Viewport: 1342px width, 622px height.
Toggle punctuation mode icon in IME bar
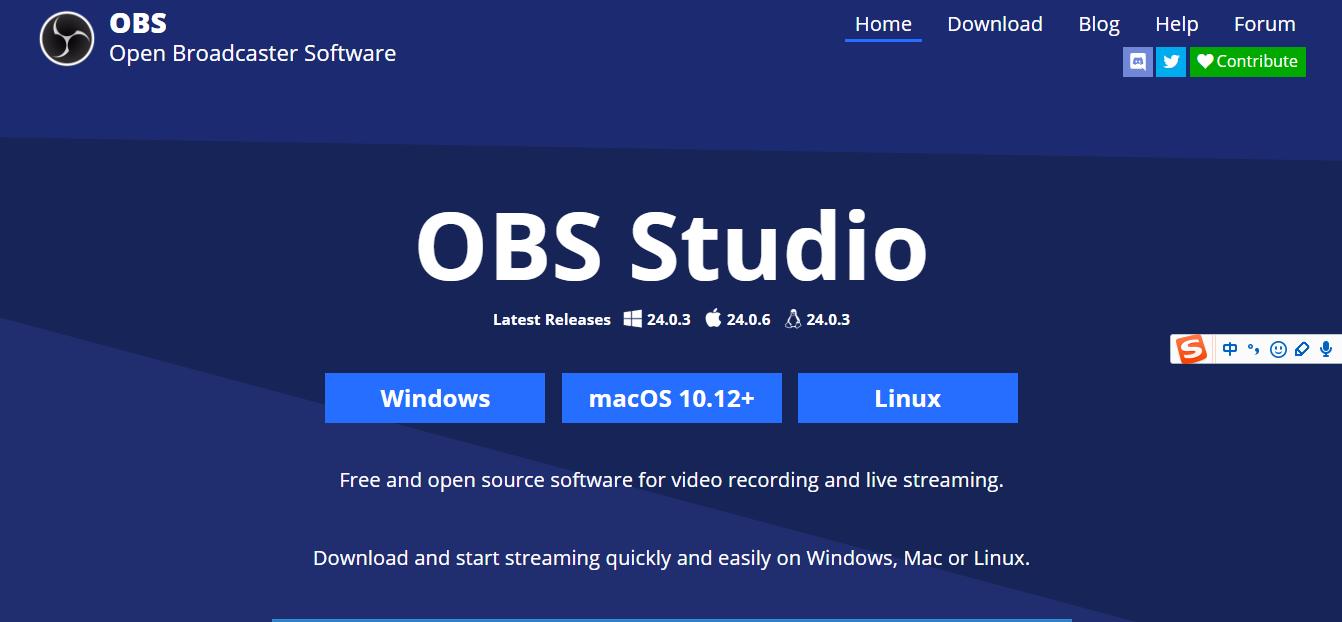(x=1253, y=349)
